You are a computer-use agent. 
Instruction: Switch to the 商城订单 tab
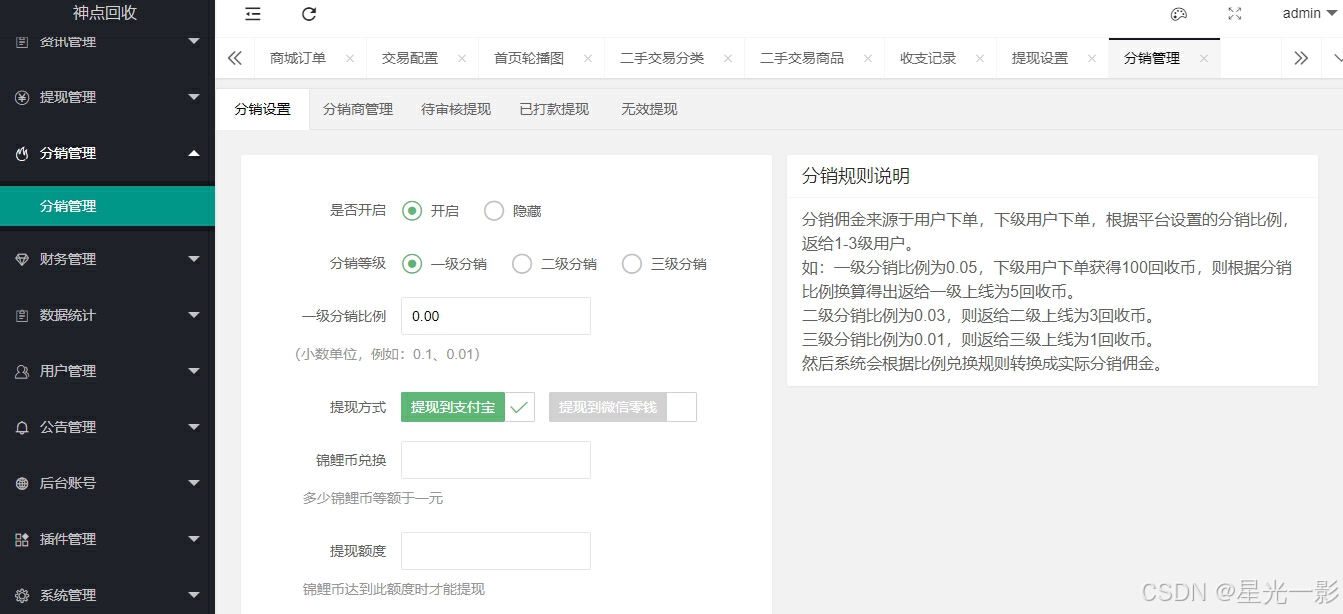click(298, 58)
